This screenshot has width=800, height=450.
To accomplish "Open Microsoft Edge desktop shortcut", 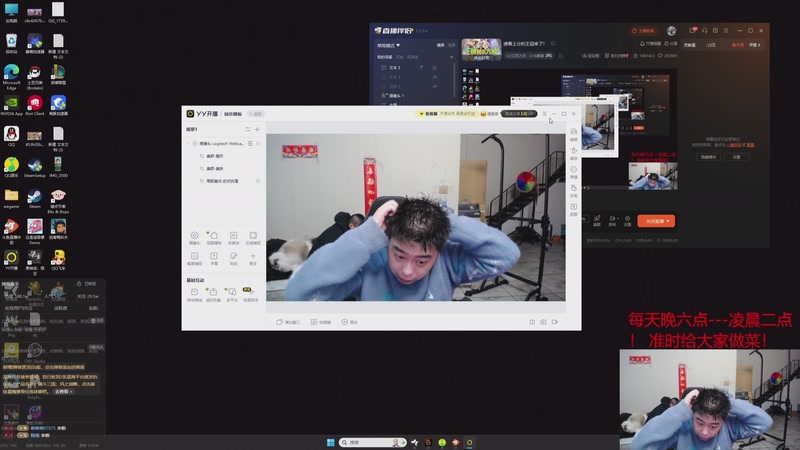I will 11,77.
